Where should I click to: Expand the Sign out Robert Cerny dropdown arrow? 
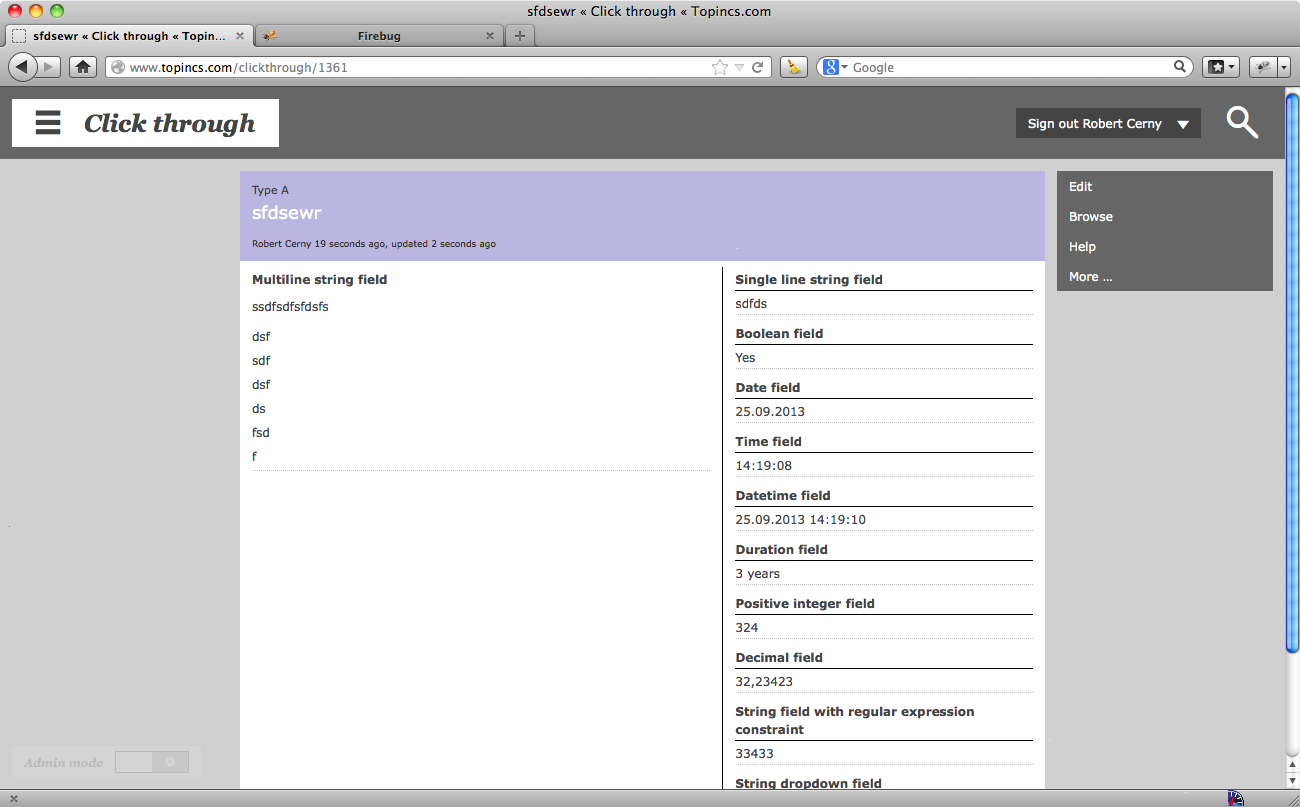(x=1182, y=124)
